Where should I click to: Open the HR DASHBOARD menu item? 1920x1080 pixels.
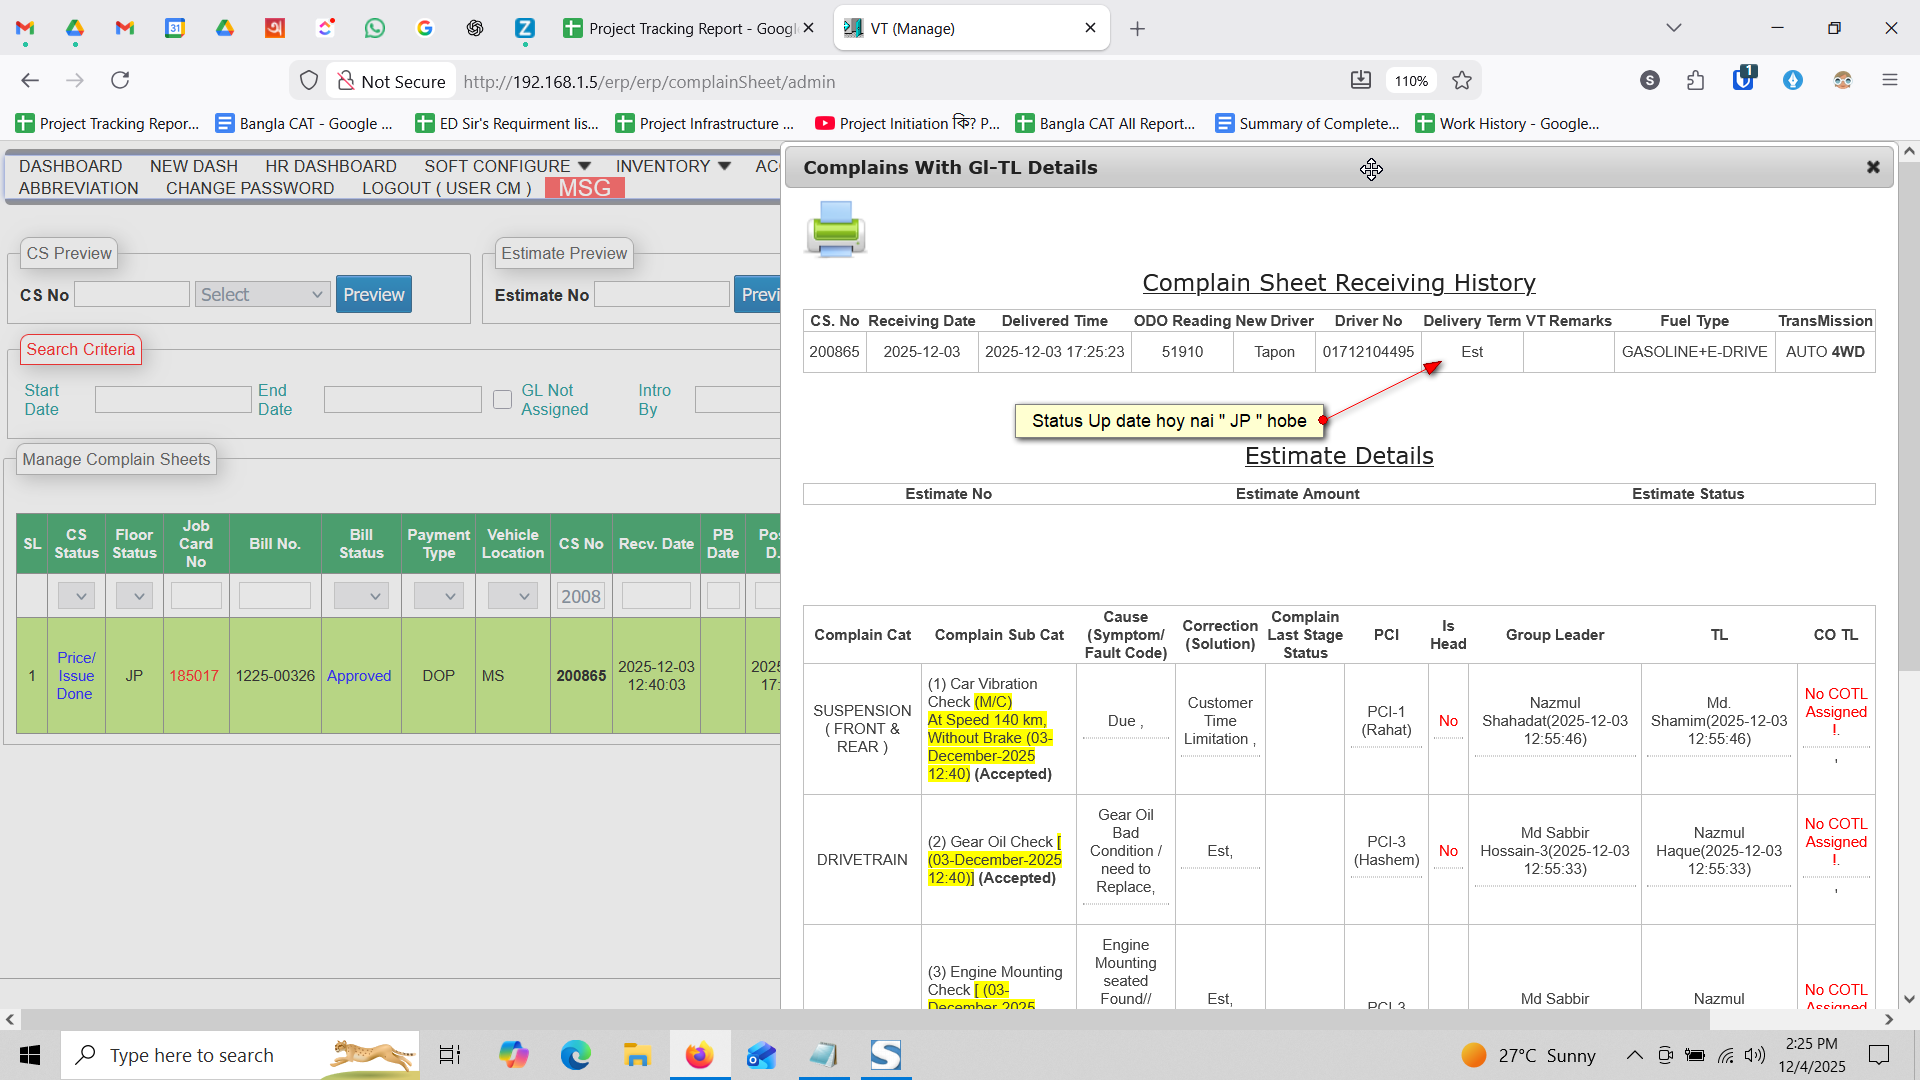(330, 166)
